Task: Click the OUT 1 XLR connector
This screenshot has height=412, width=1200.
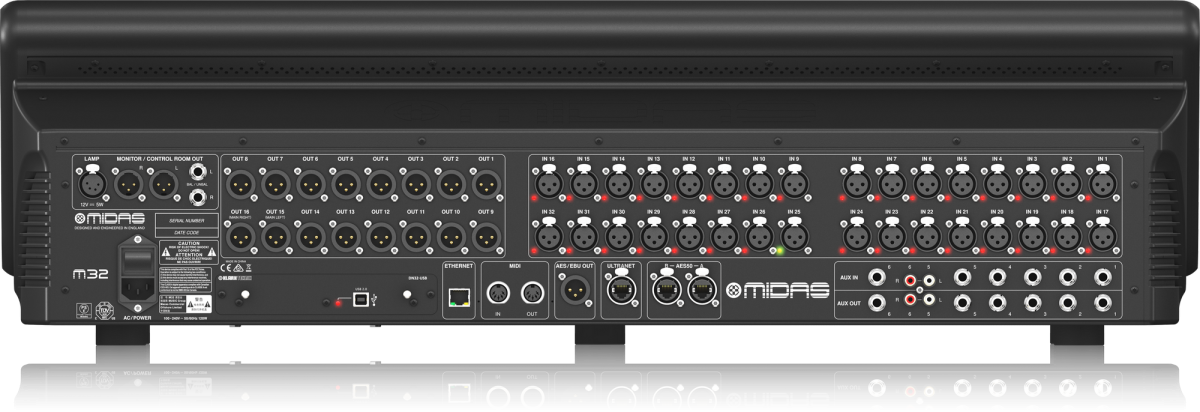Action: (x=486, y=184)
